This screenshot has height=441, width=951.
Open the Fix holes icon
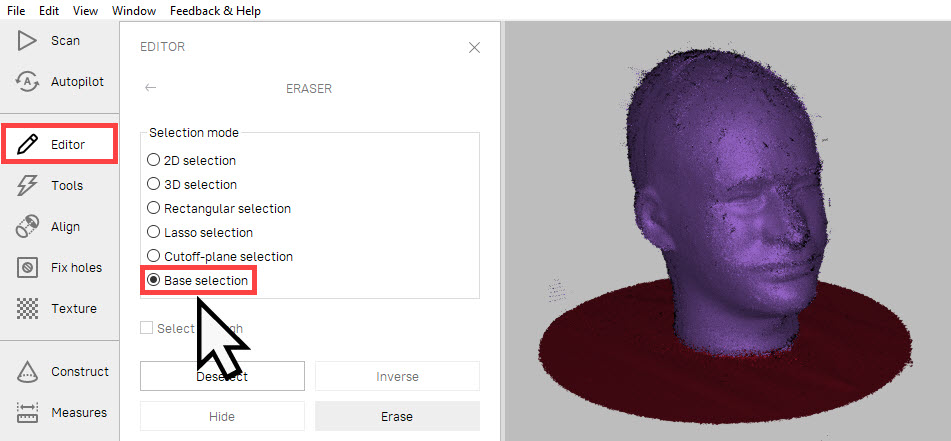(27, 268)
